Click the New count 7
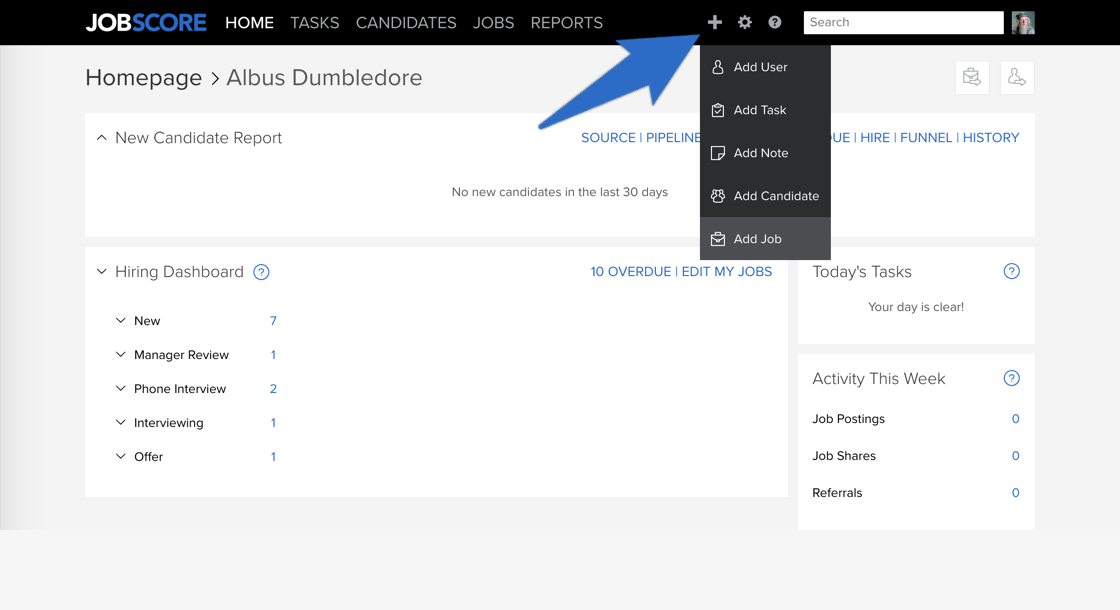This screenshot has height=610, width=1120. pyautogui.click(x=273, y=321)
